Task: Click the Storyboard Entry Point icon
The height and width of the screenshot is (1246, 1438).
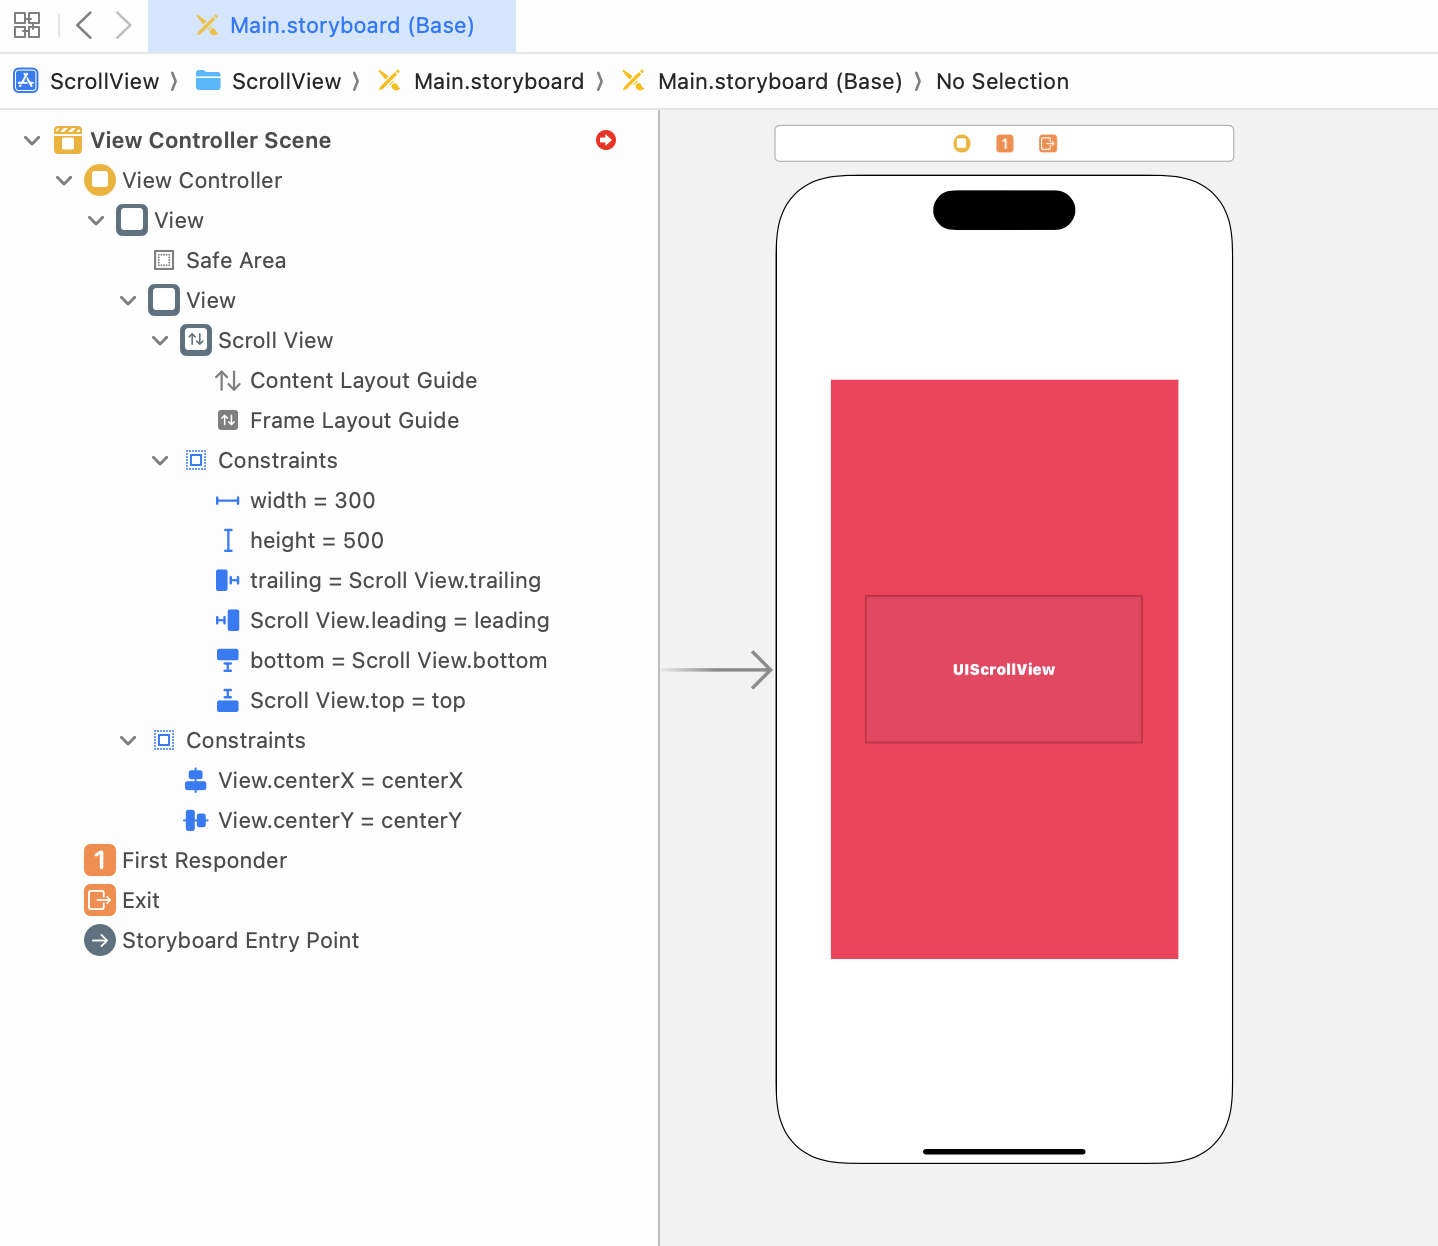Action: coord(100,940)
